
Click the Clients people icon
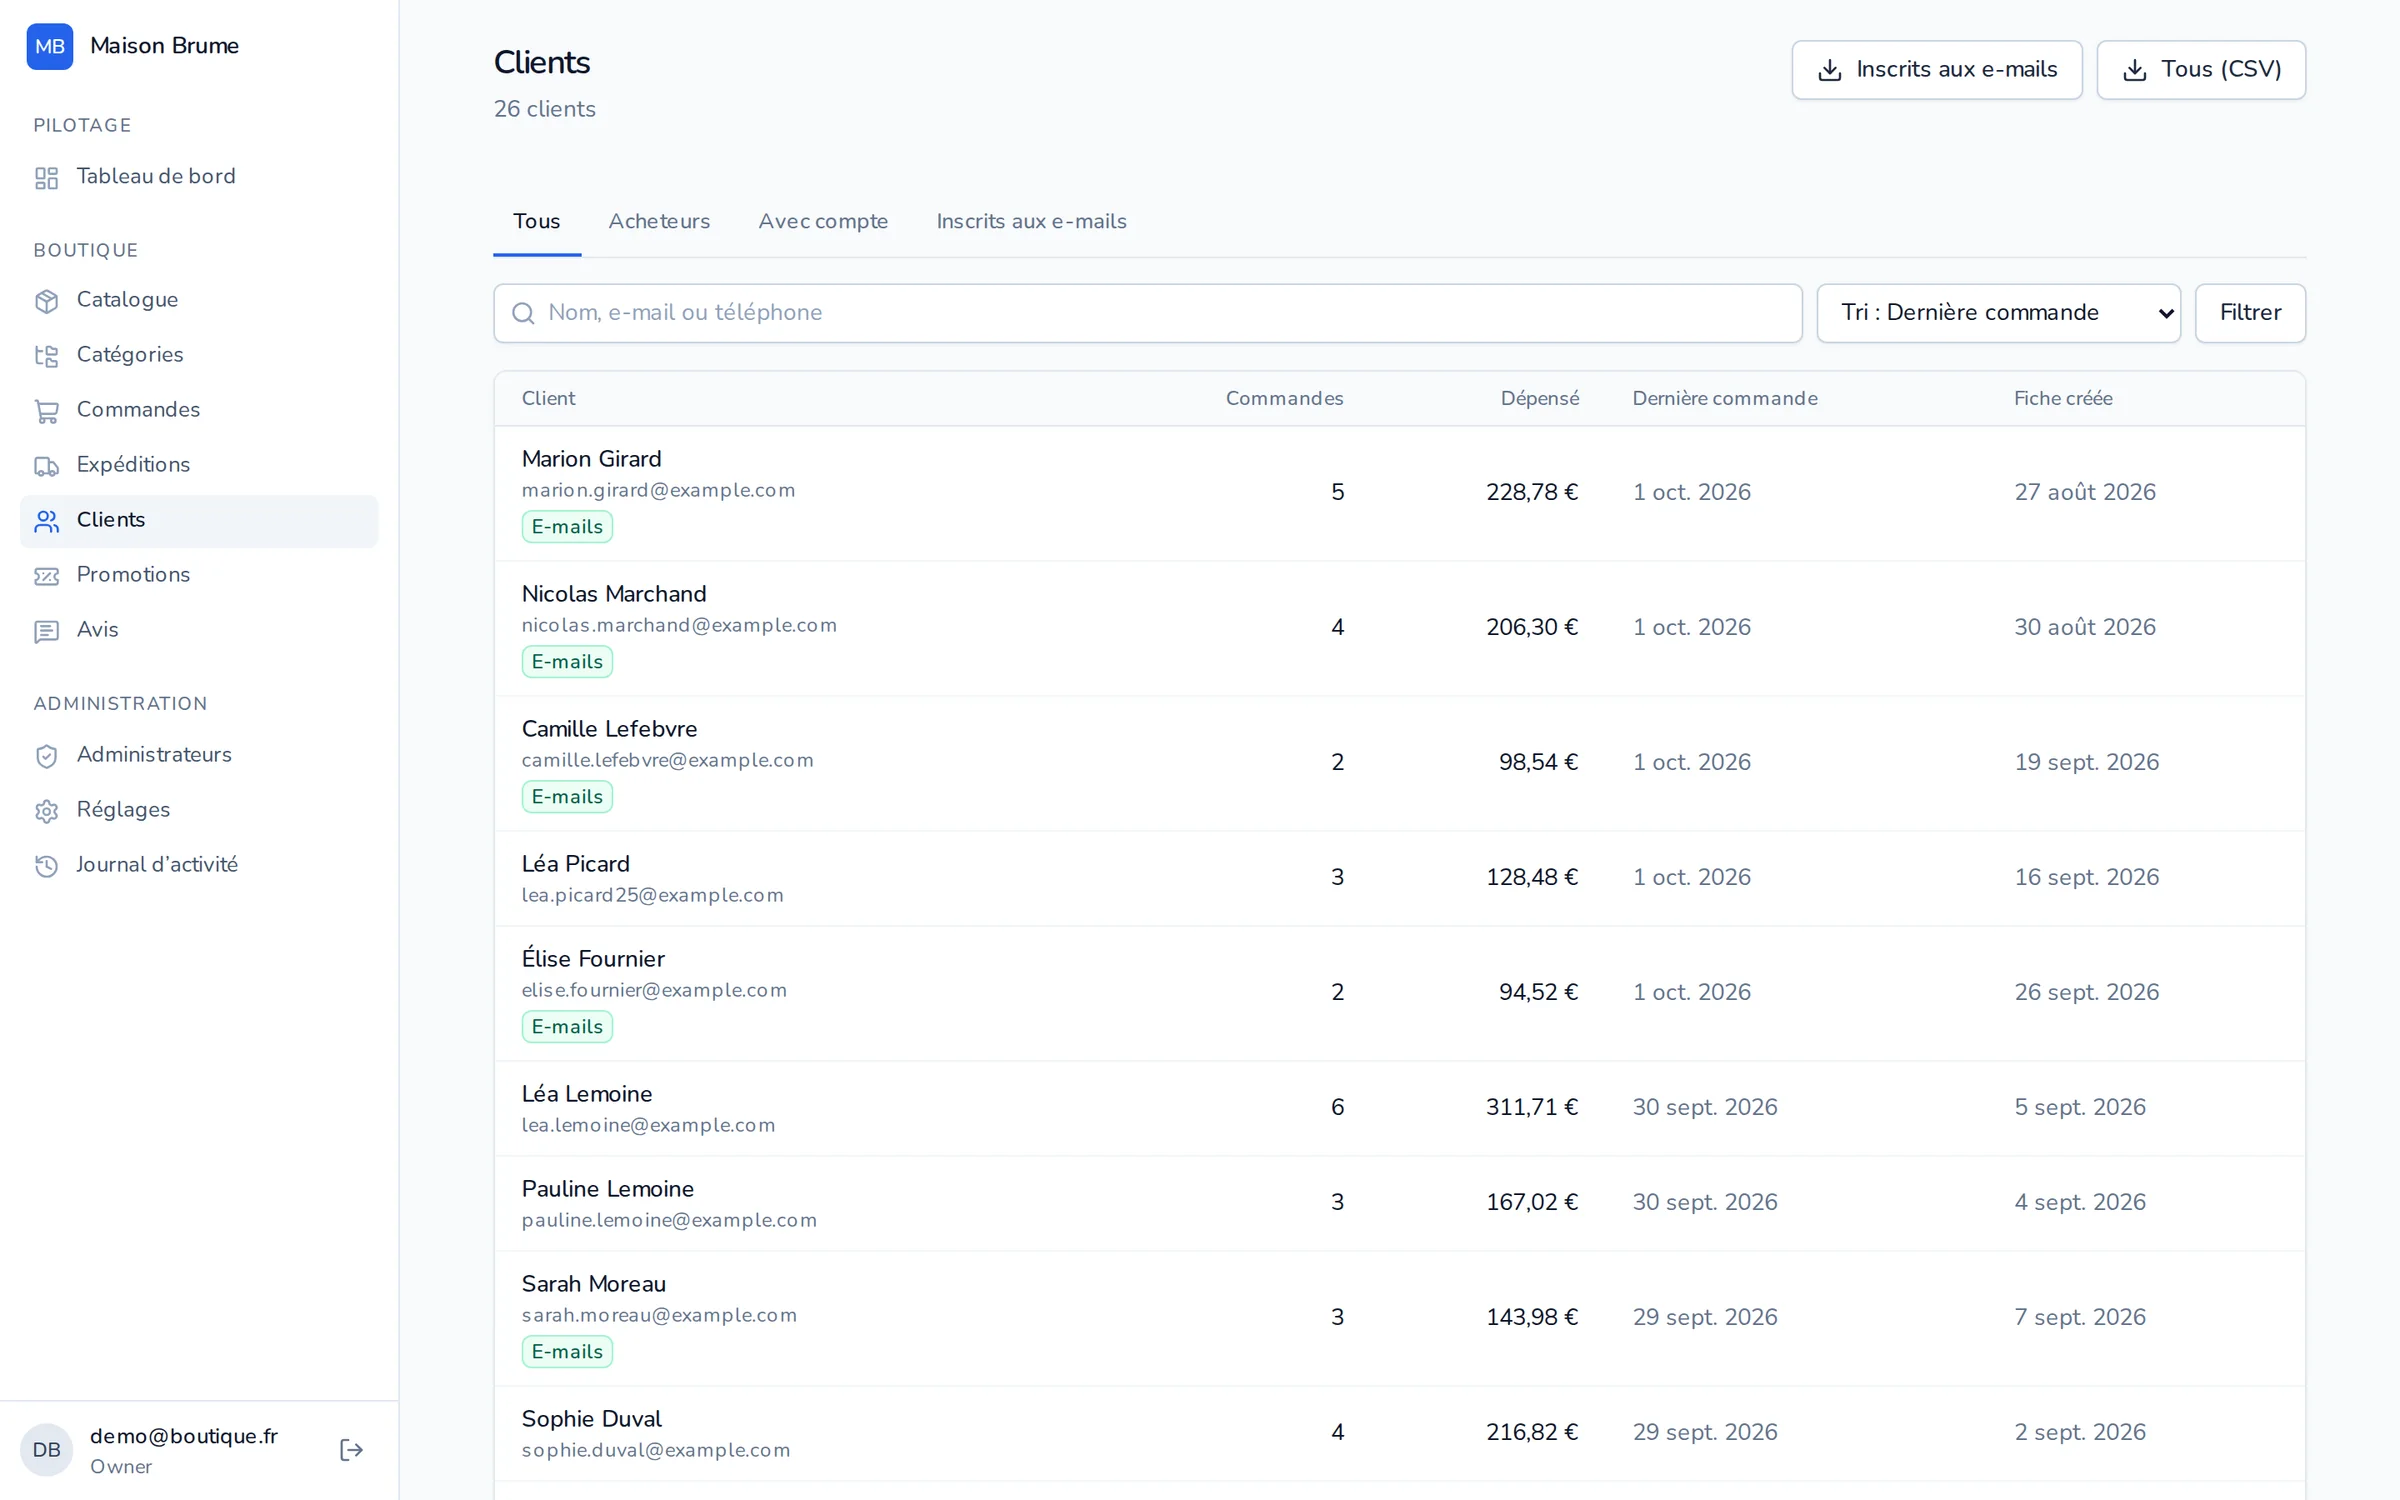click(46, 521)
